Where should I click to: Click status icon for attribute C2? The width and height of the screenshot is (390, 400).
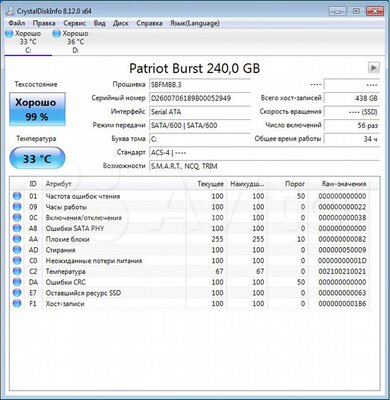pos(17,271)
